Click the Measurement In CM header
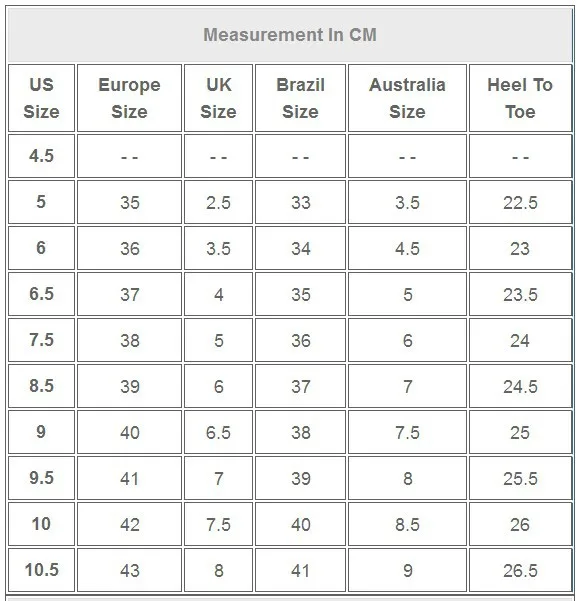The height and width of the screenshot is (601, 577). [290, 35]
